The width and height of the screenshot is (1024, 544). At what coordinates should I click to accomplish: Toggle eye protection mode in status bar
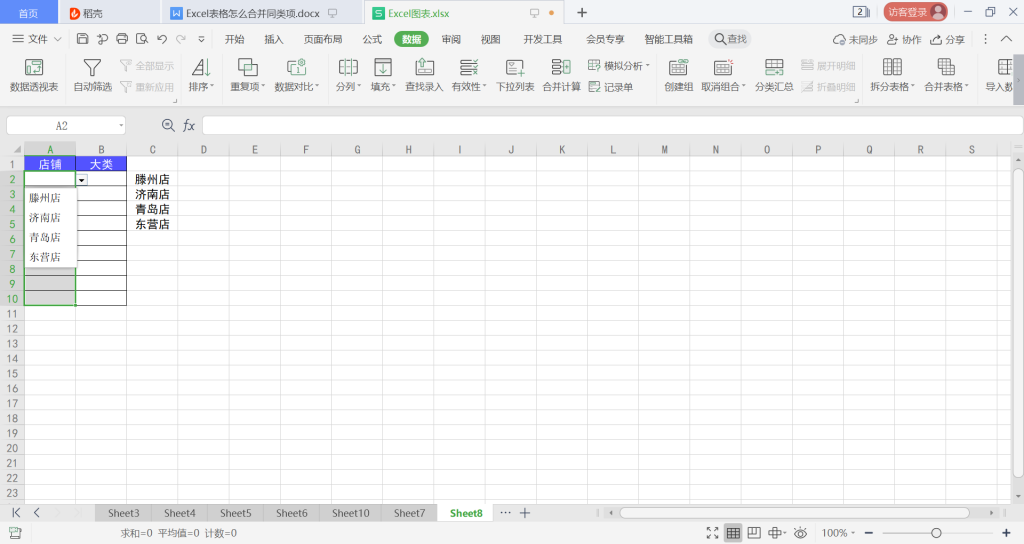(x=800, y=533)
